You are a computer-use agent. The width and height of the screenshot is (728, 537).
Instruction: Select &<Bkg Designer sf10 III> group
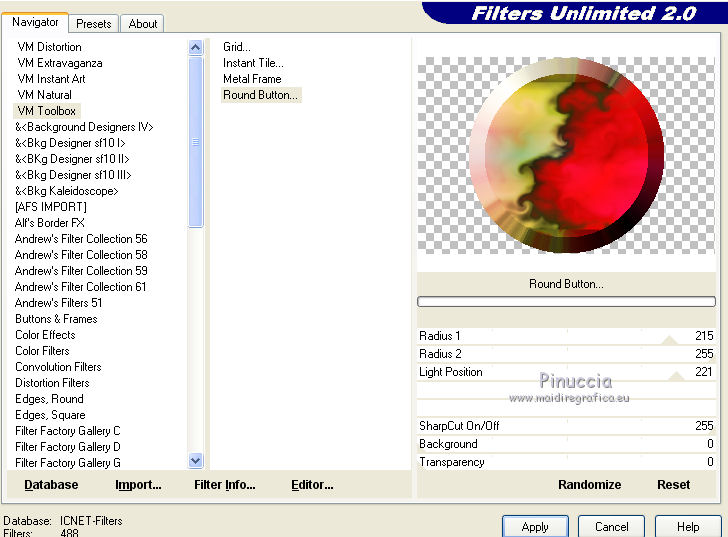coord(73,175)
